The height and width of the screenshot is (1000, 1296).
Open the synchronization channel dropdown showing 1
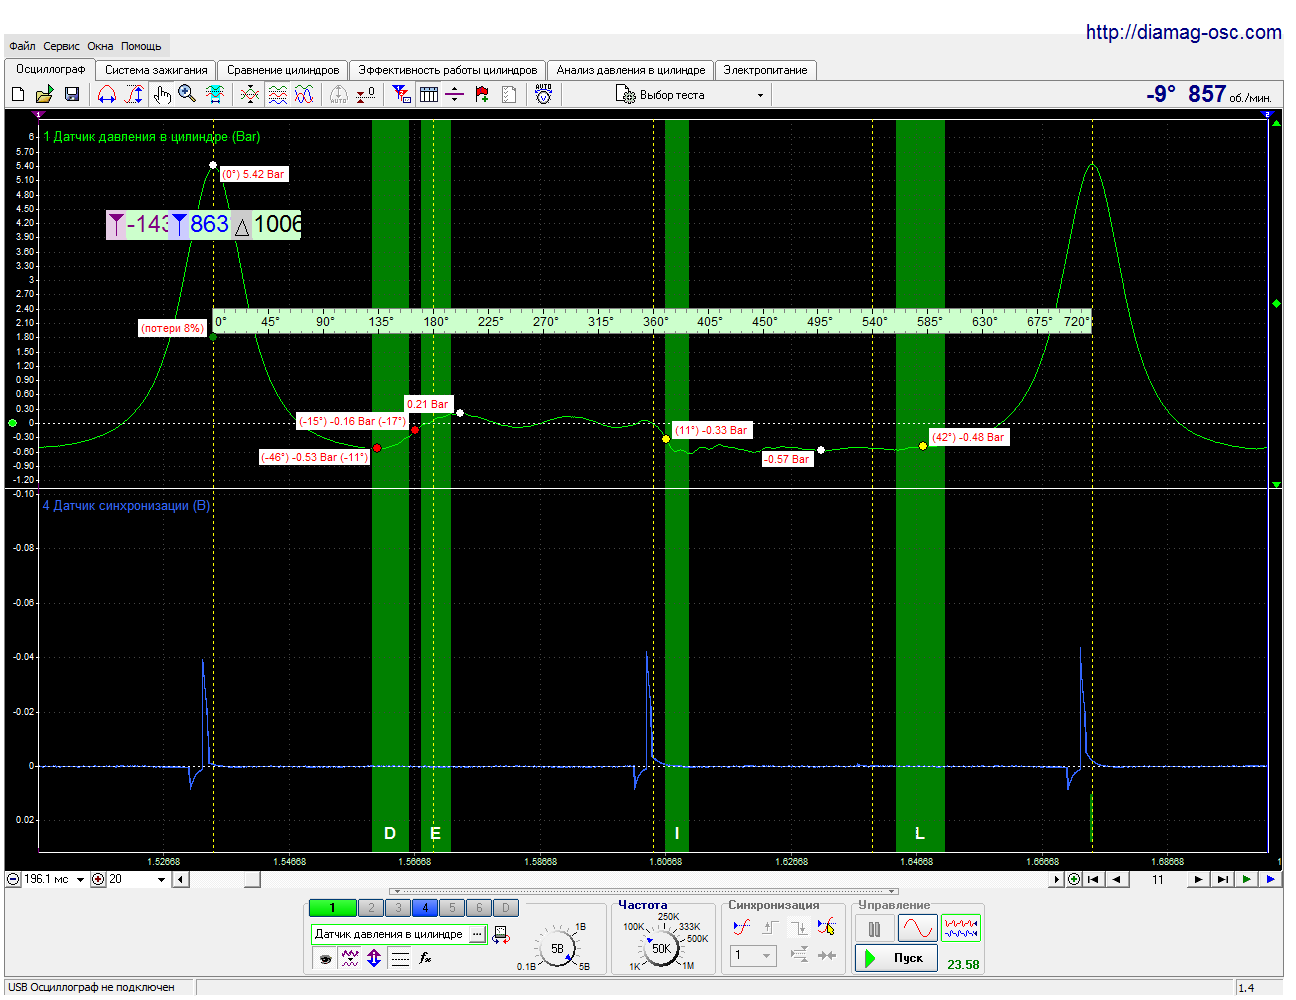point(753,955)
